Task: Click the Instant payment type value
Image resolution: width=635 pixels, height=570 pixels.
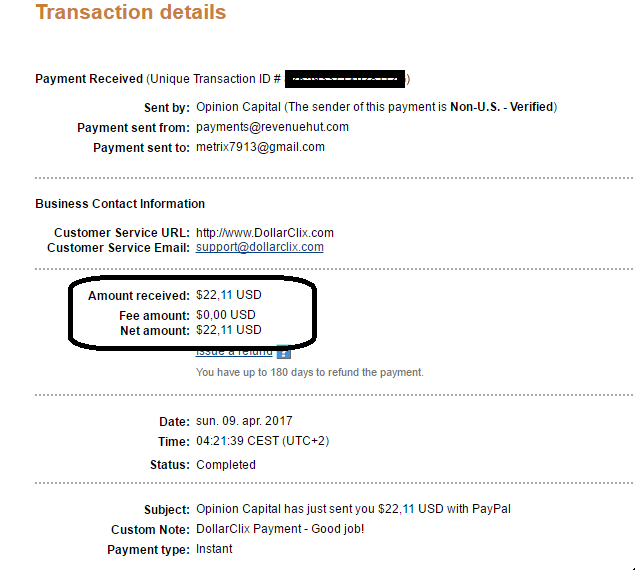Action: click(214, 549)
